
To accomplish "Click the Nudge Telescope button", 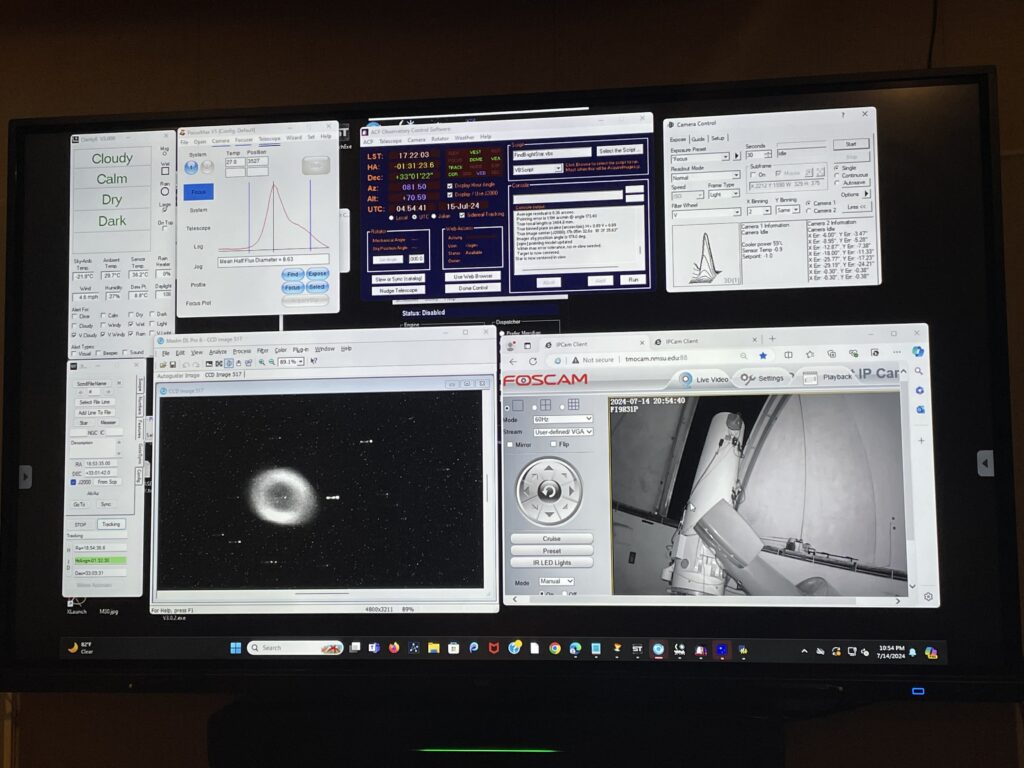I will pyautogui.click(x=398, y=290).
